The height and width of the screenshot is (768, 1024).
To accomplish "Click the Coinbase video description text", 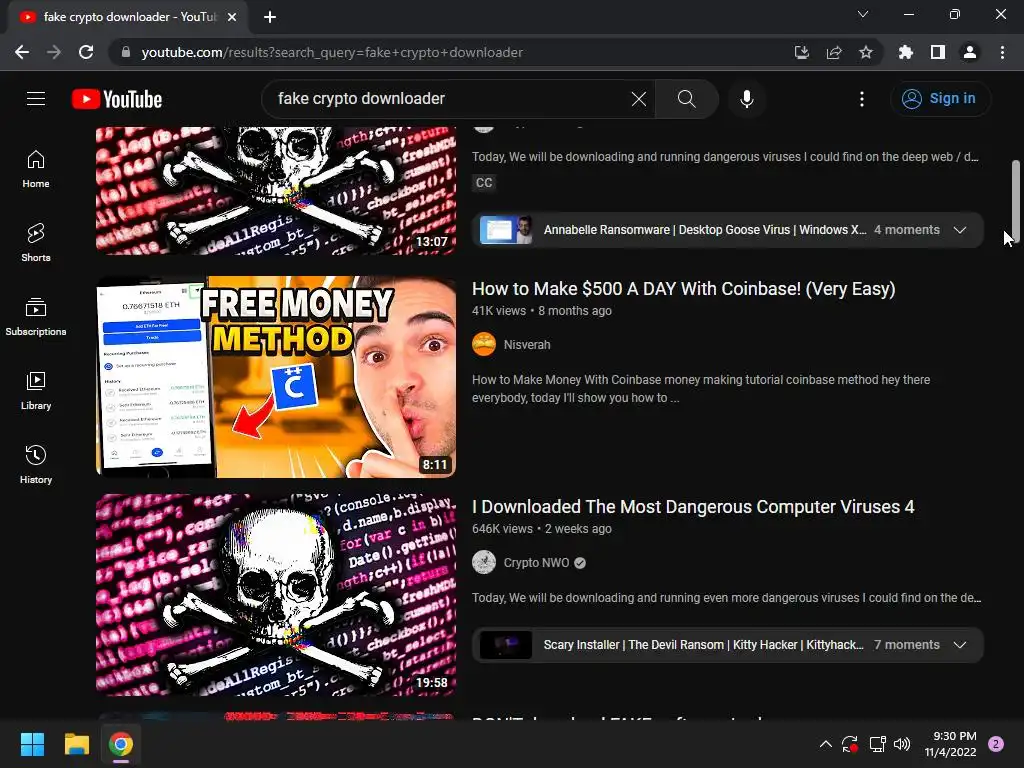I will click(x=701, y=389).
